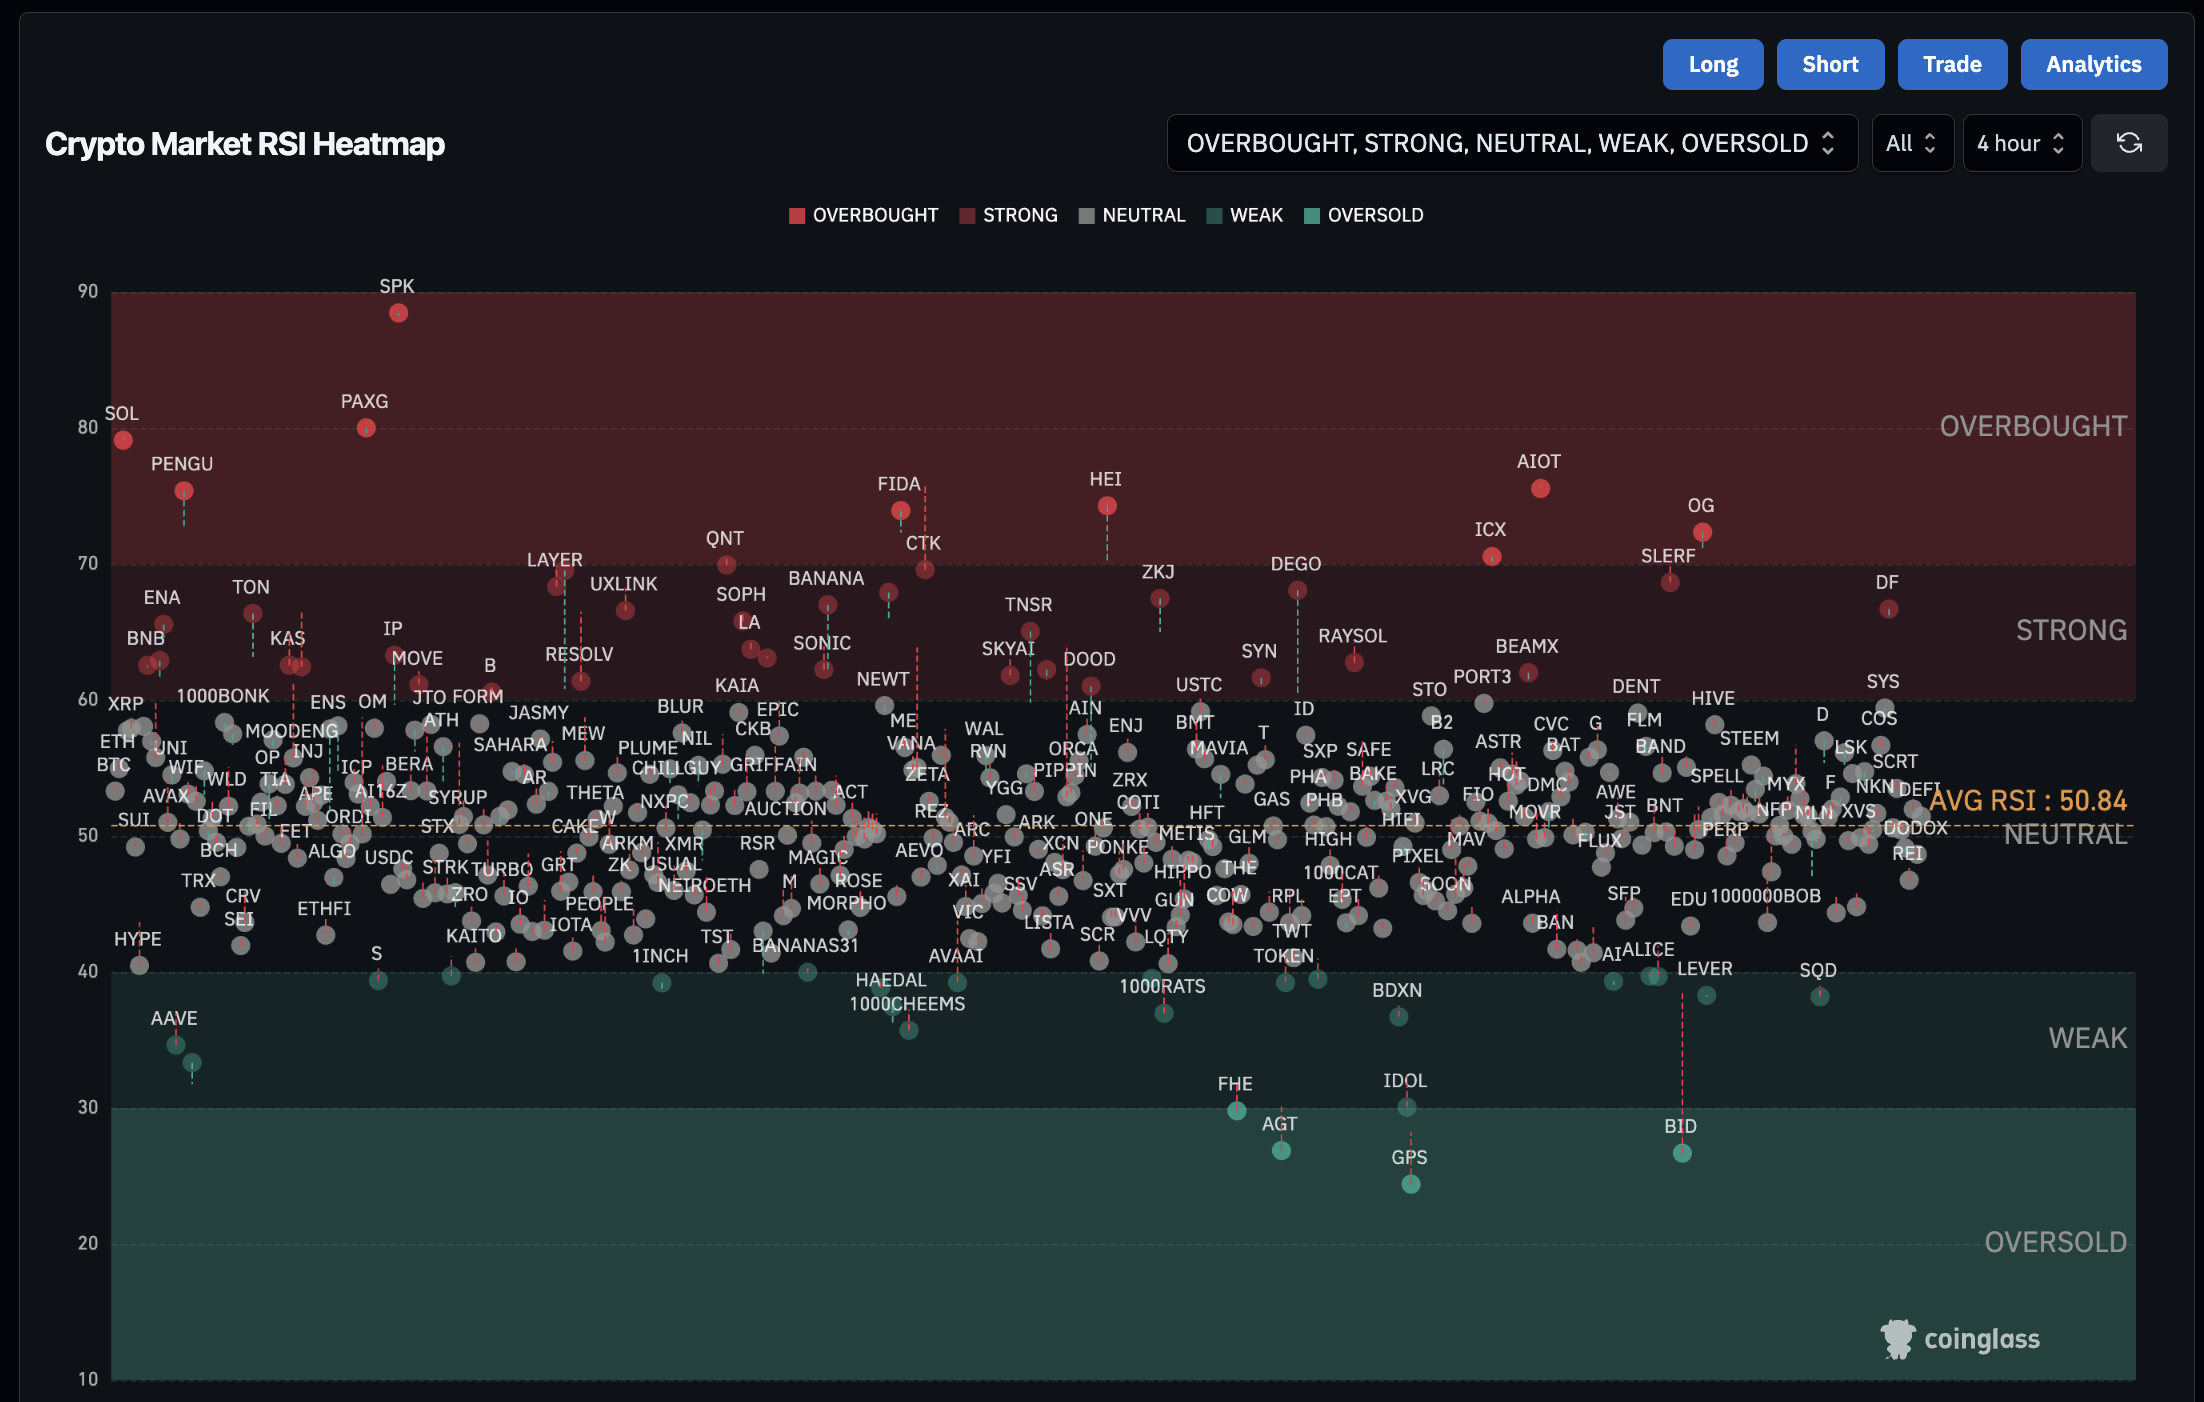Click the 1000CHEEMS data point
Viewport: 2204px width, 1402px height.
pos(909,1030)
